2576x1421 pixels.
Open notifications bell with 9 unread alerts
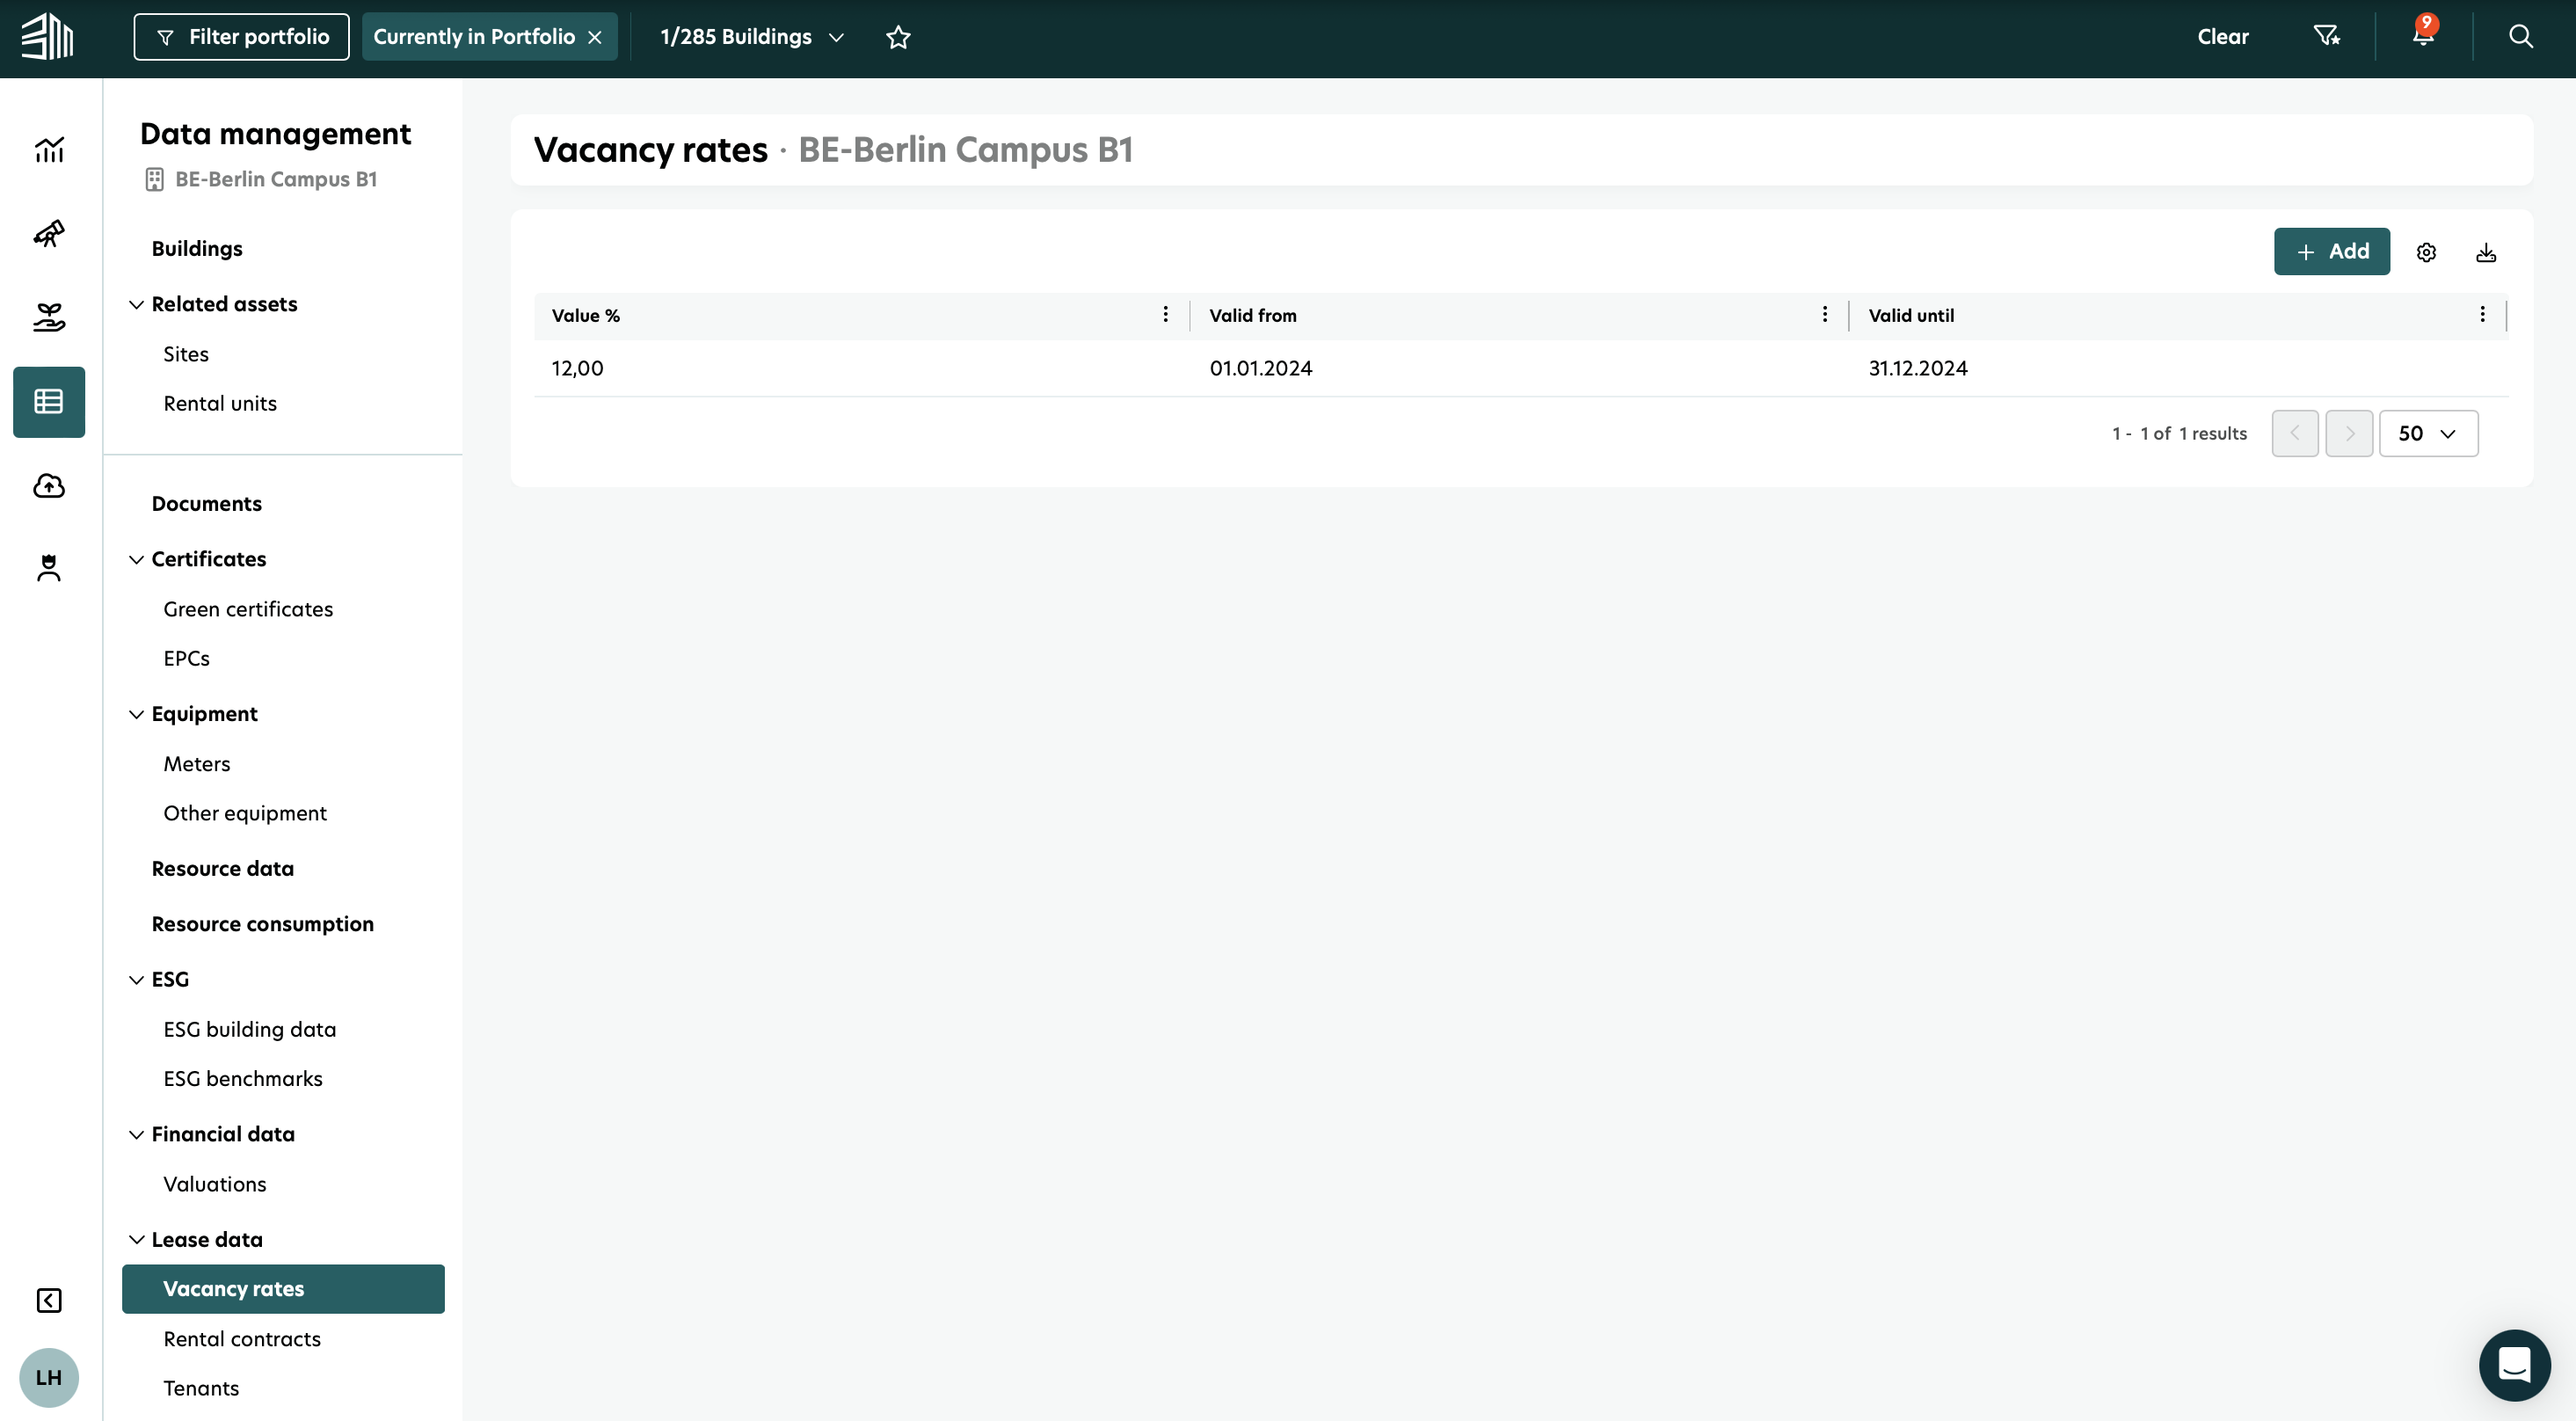tap(2421, 35)
